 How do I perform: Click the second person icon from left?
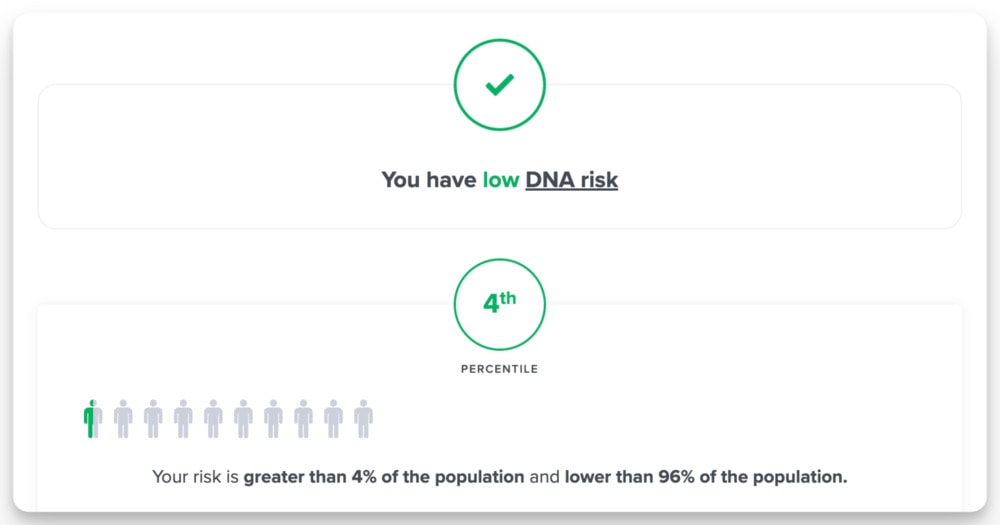tap(123, 418)
